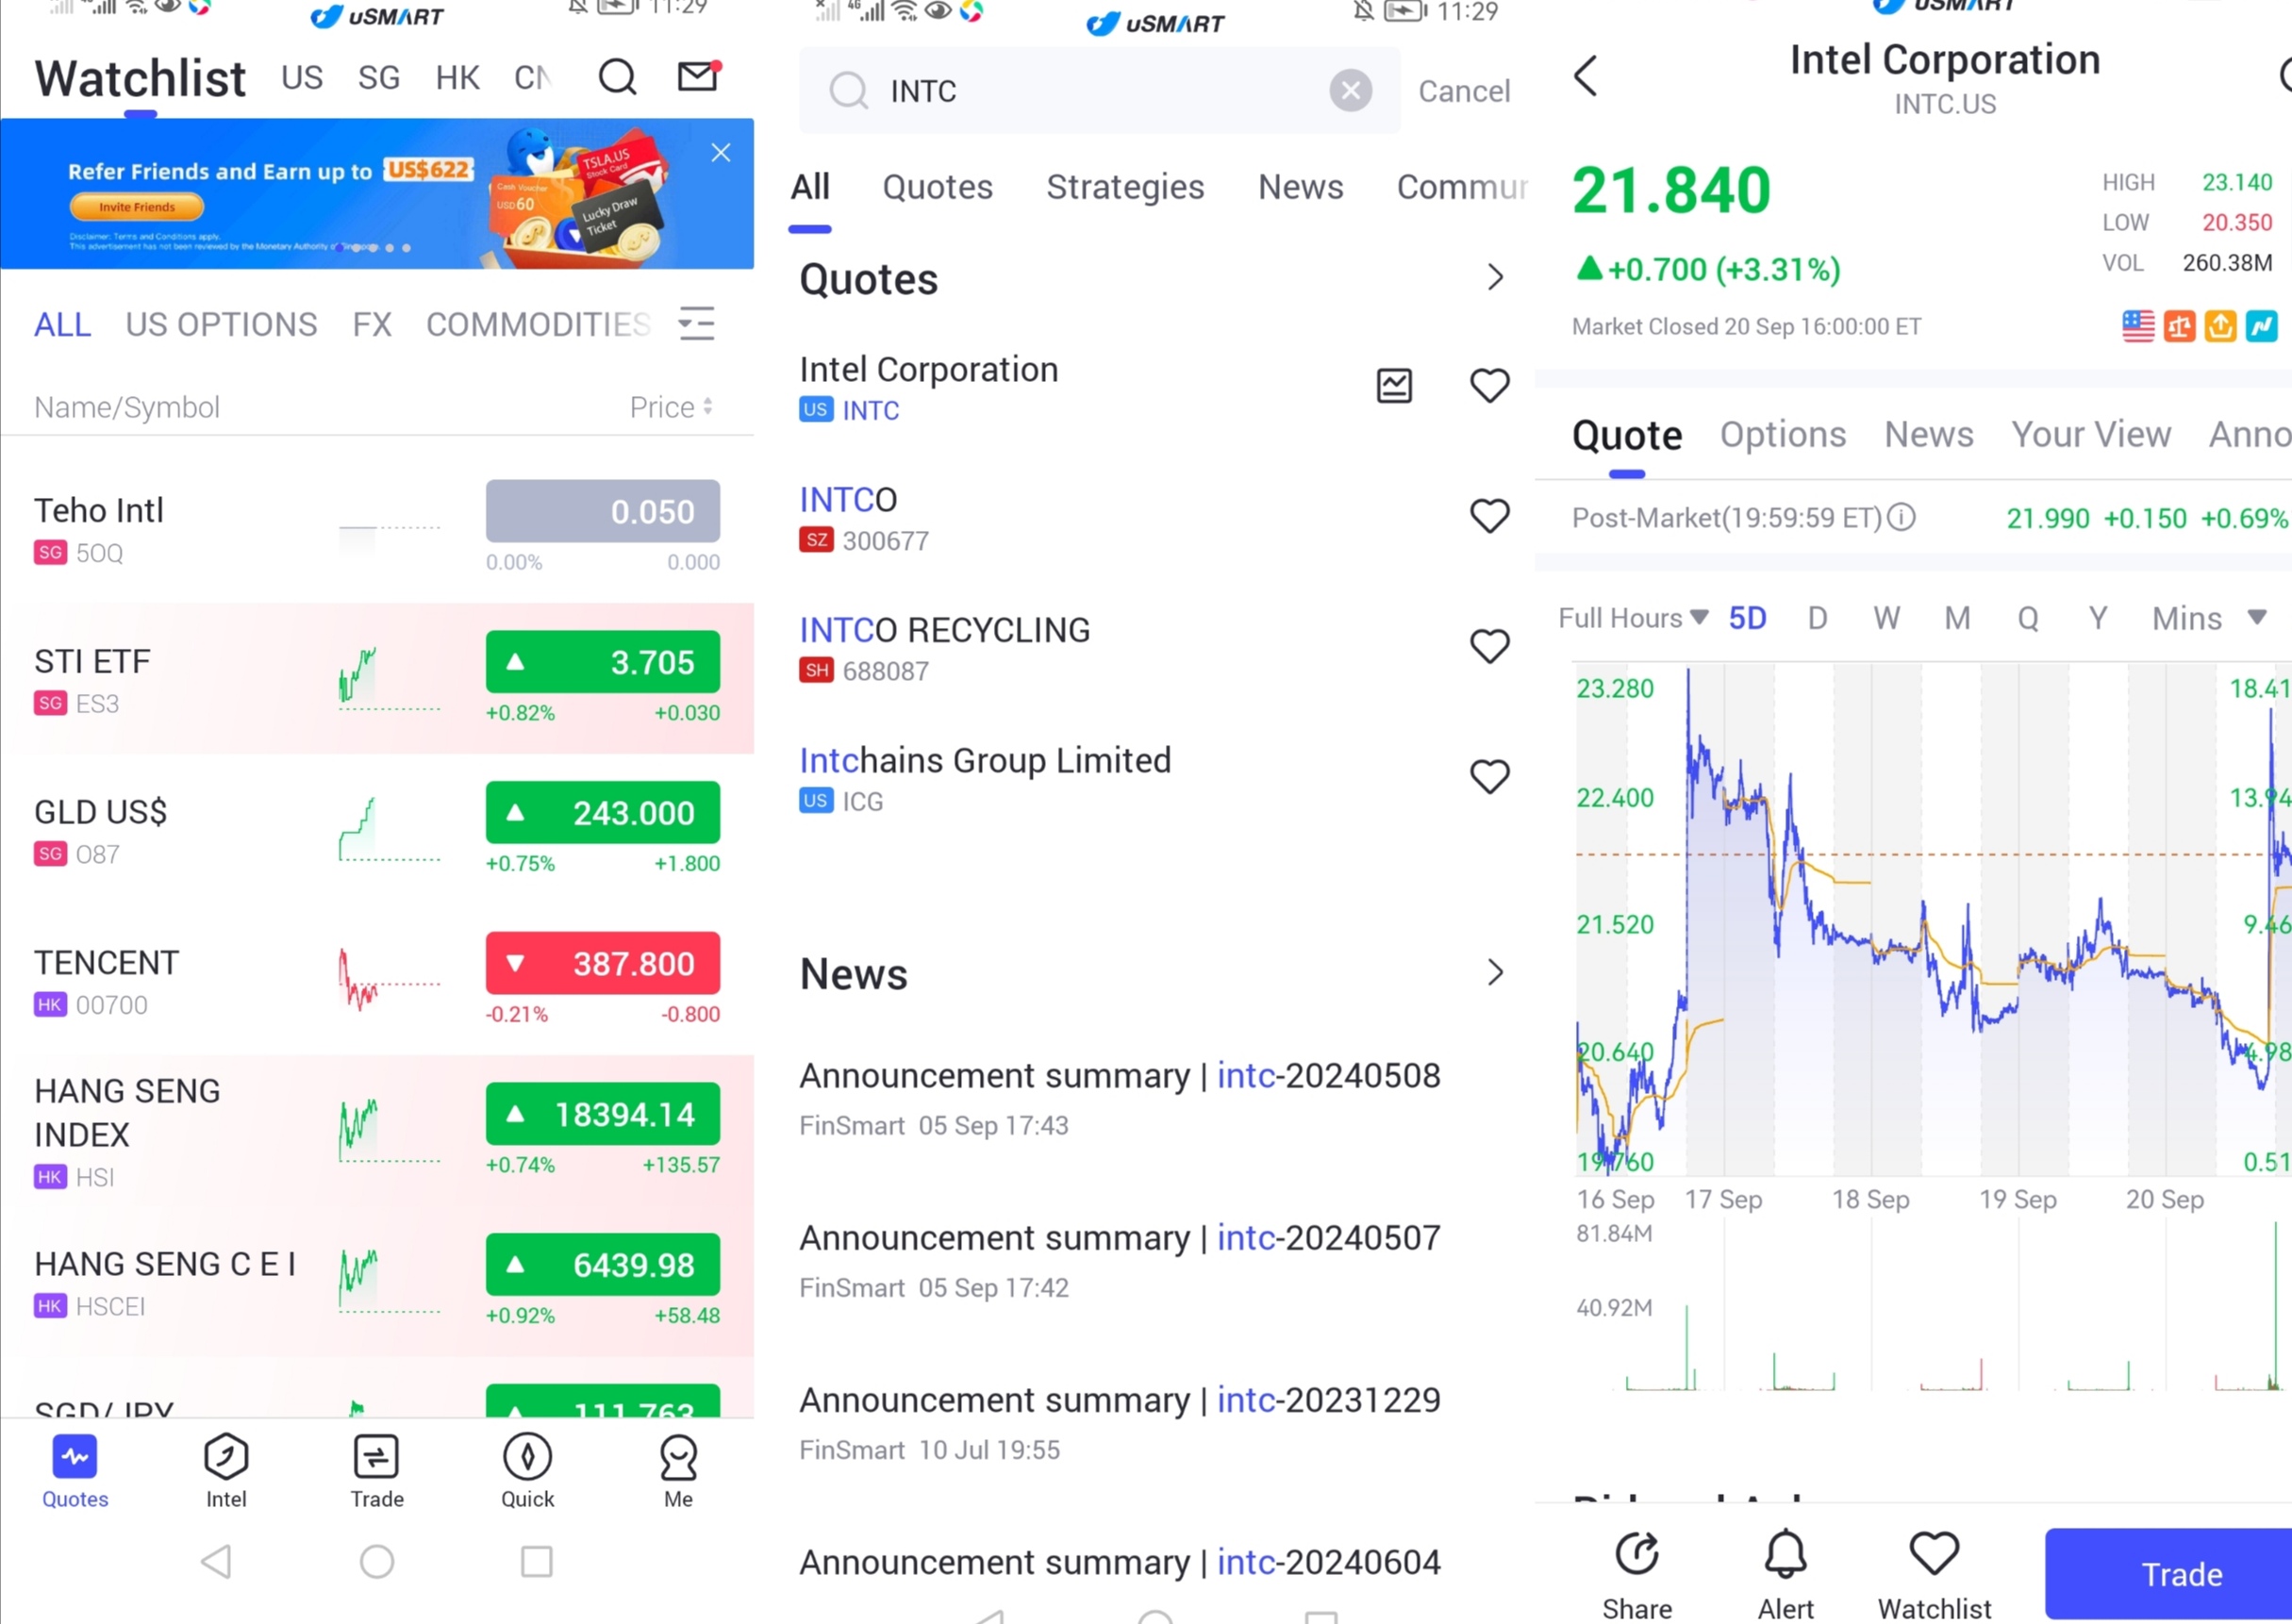2292x1624 pixels.
Task: Show Post-Market info tooltip icon
Action: [x=1901, y=517]
